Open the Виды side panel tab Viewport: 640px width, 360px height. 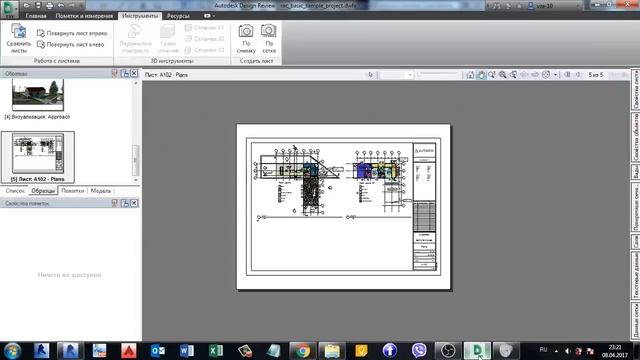pyautogui.click(x=636, y=172)
